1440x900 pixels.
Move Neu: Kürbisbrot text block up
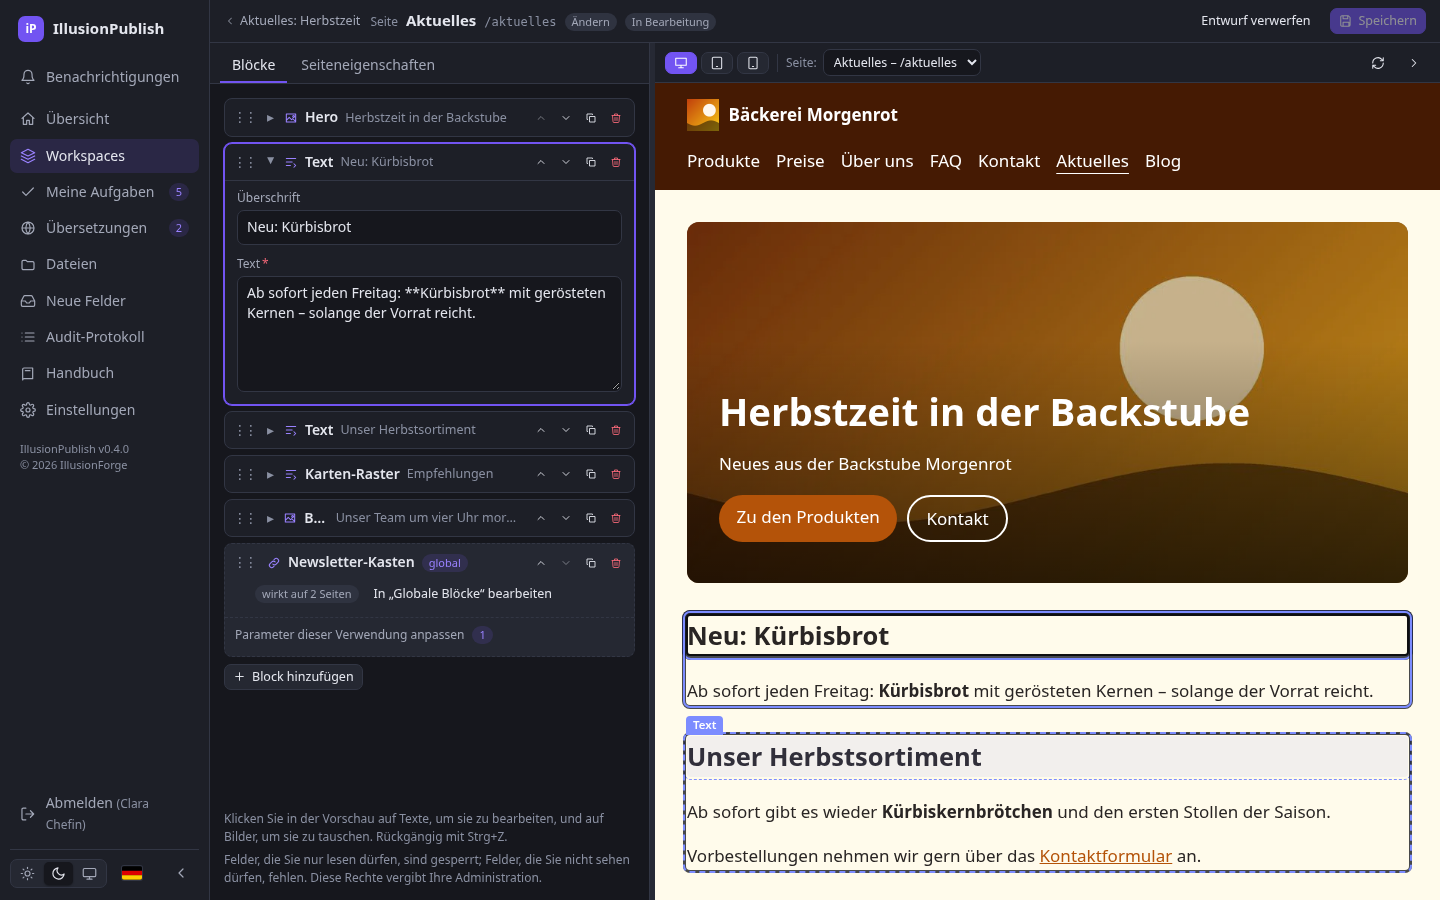tap(541, 162)
